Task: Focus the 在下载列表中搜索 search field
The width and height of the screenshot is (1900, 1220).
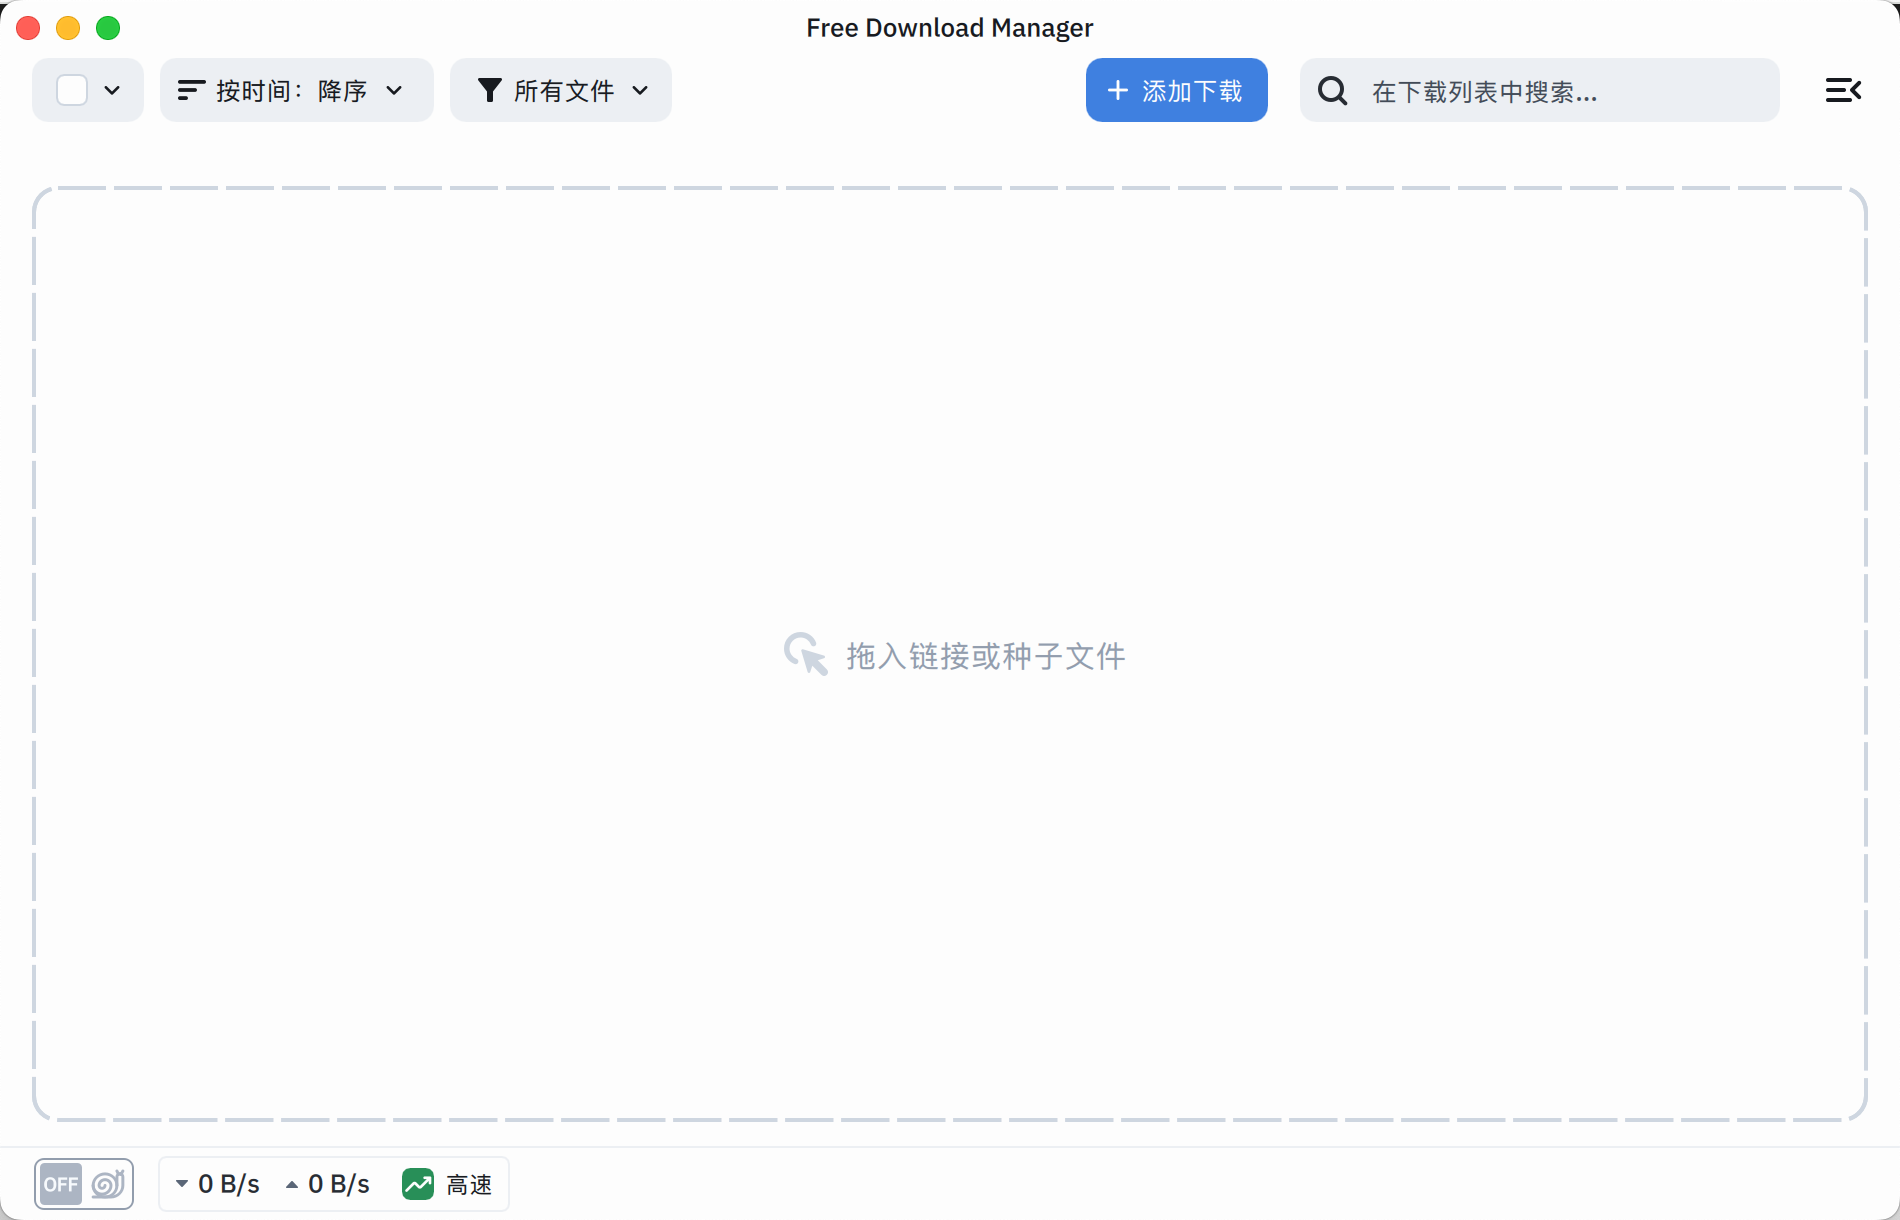Action: click(1560, 91)
